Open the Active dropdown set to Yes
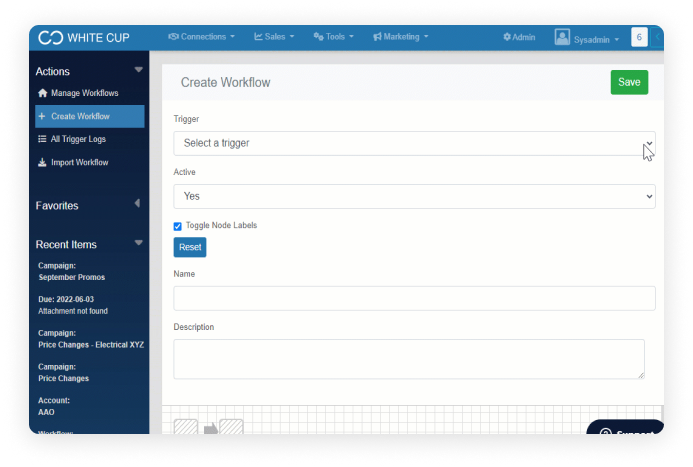 tap(414, 197)
